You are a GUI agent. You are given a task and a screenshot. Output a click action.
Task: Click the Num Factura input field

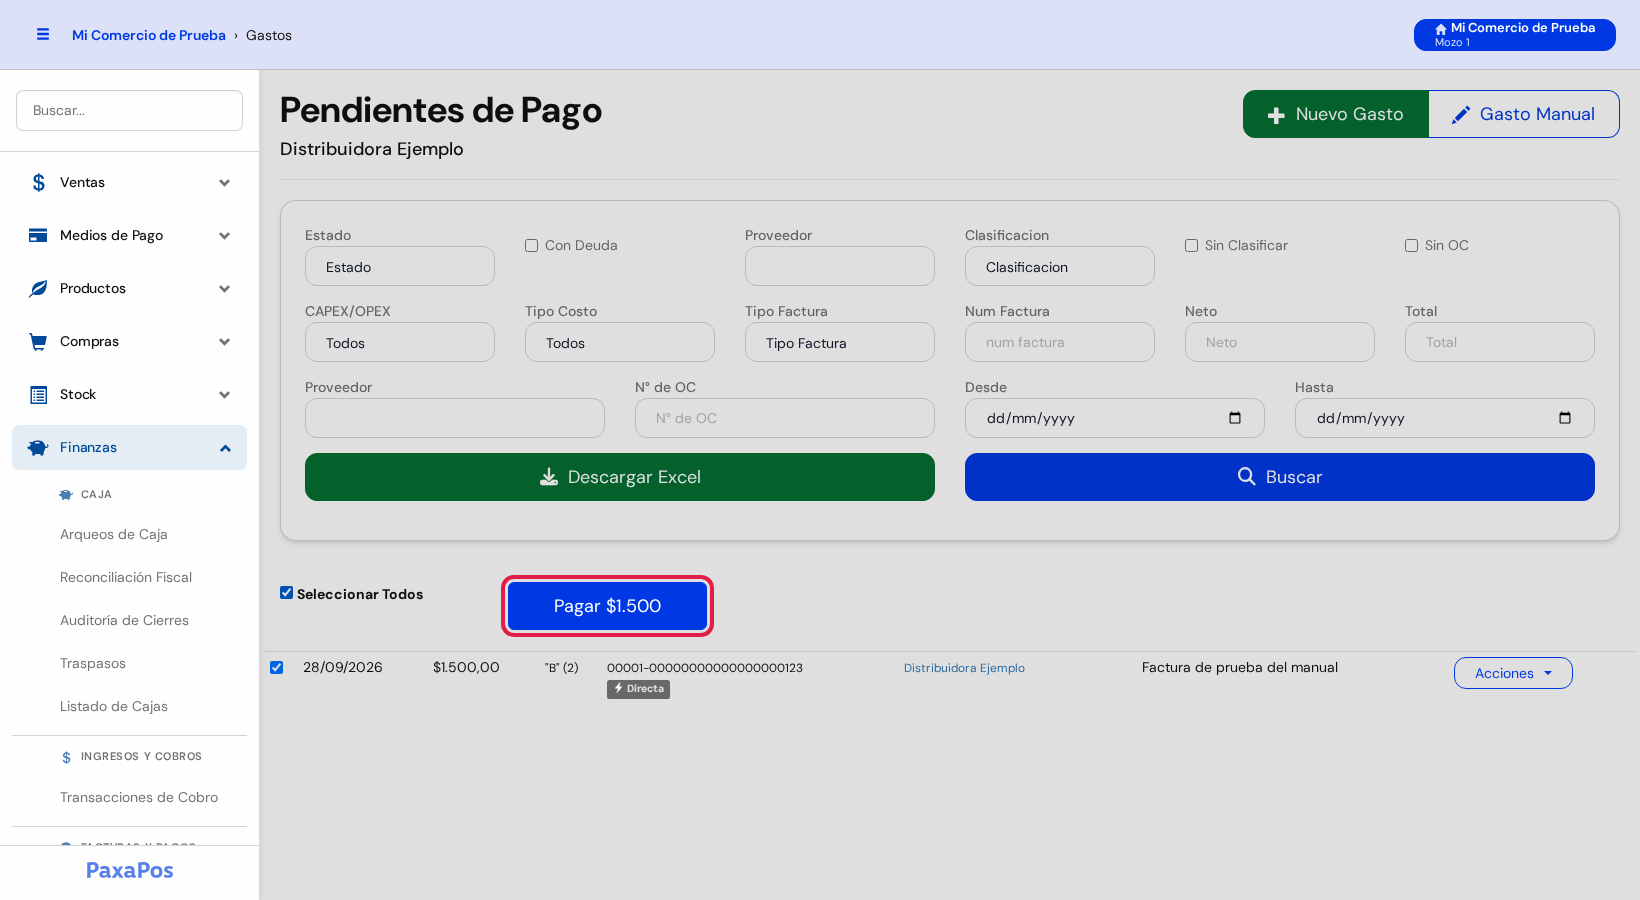1060,342
